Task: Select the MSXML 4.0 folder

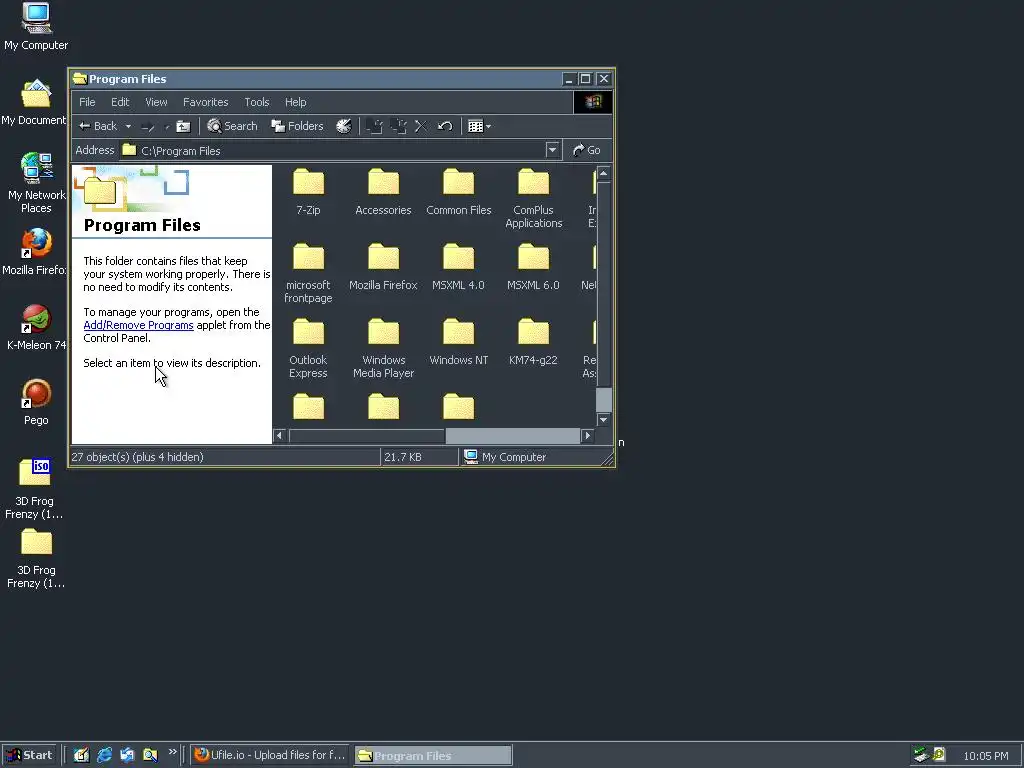Action: point(458,267)
